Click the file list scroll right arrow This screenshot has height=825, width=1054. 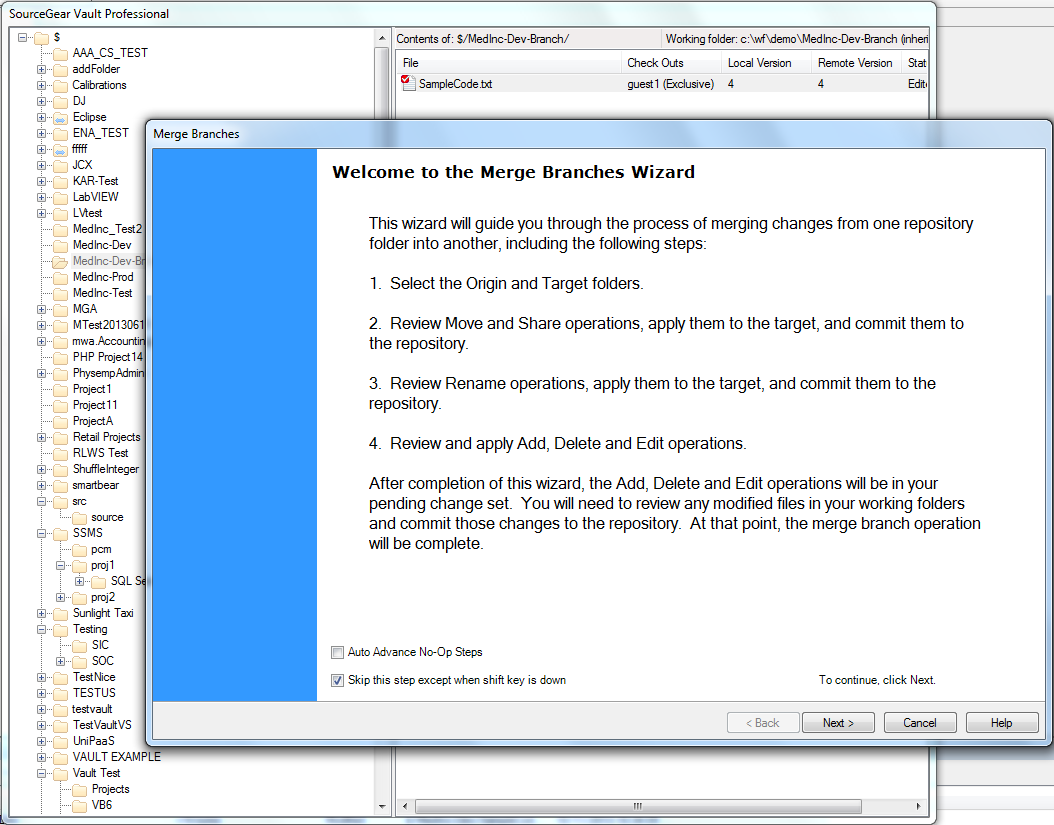pos(918,806)
